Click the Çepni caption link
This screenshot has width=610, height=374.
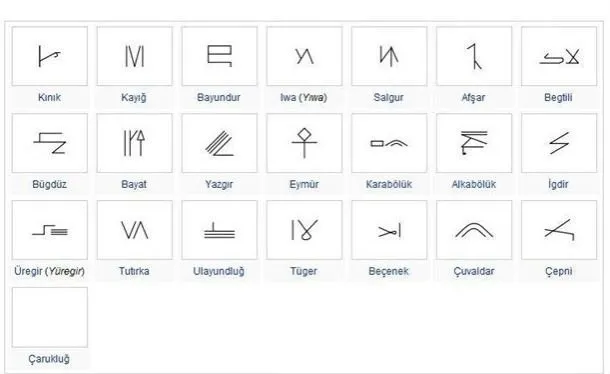558,271
